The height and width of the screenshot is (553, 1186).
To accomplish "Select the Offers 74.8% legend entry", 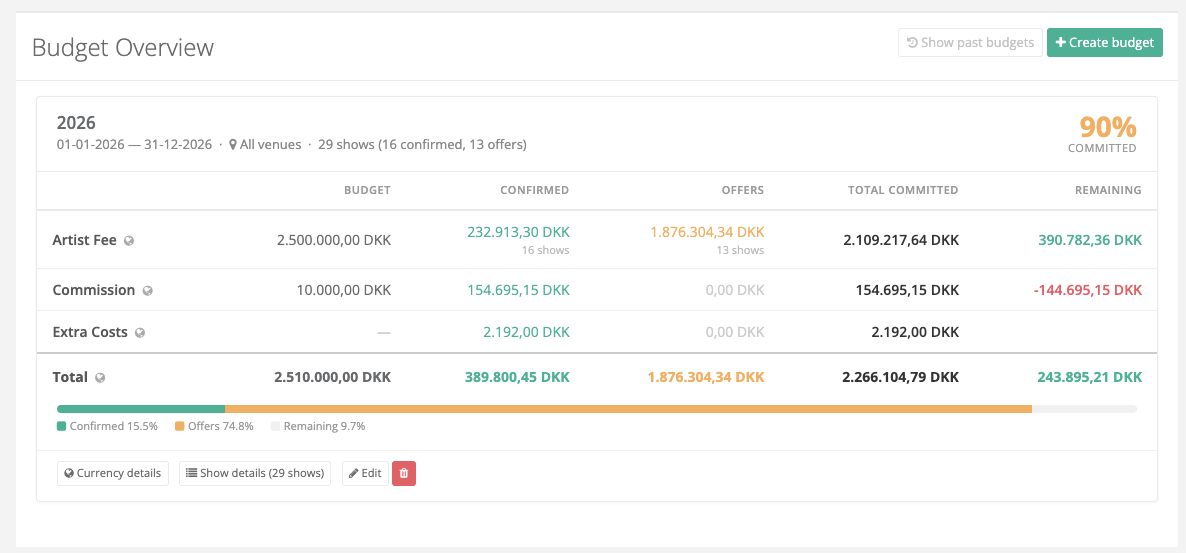I will tap(214, 426).
